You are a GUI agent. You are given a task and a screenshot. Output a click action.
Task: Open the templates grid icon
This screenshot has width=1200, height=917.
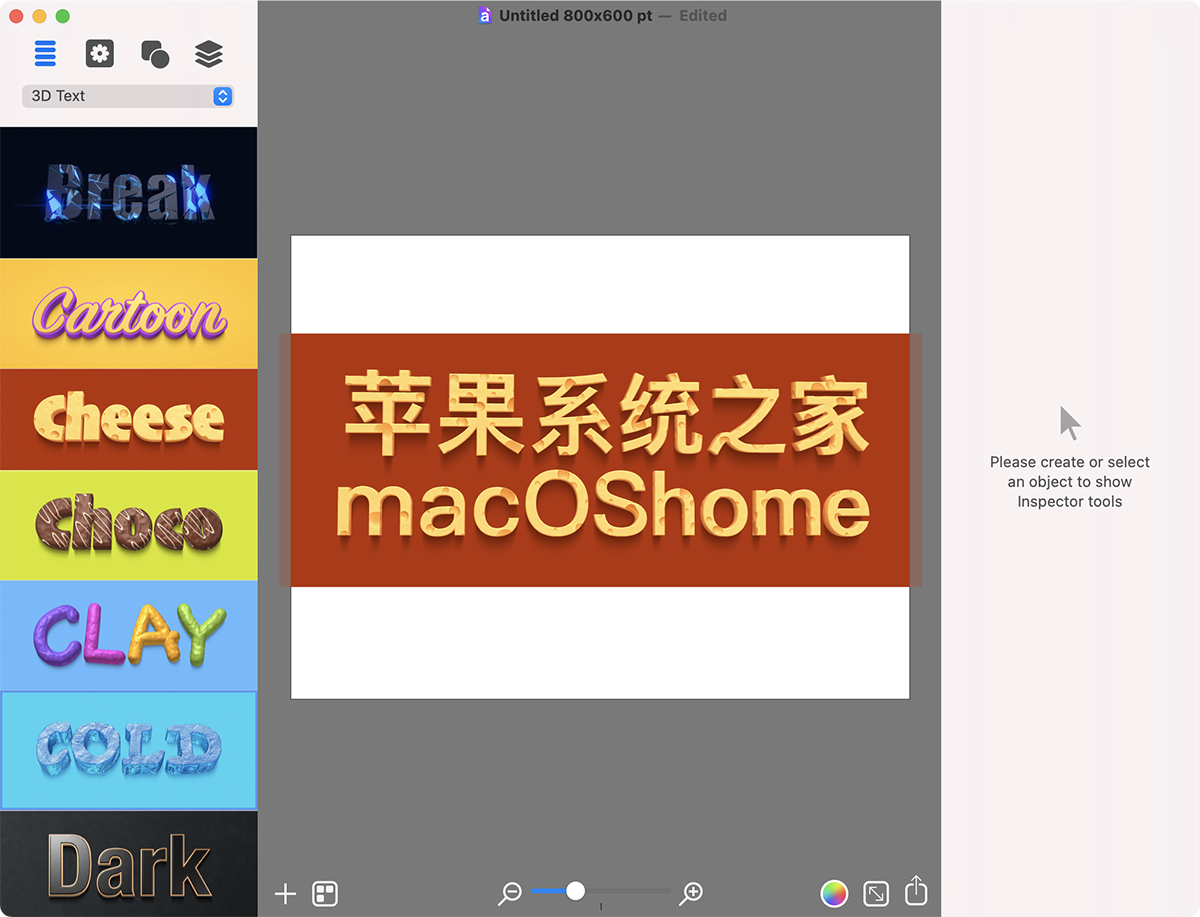click(x=325, y=894)
